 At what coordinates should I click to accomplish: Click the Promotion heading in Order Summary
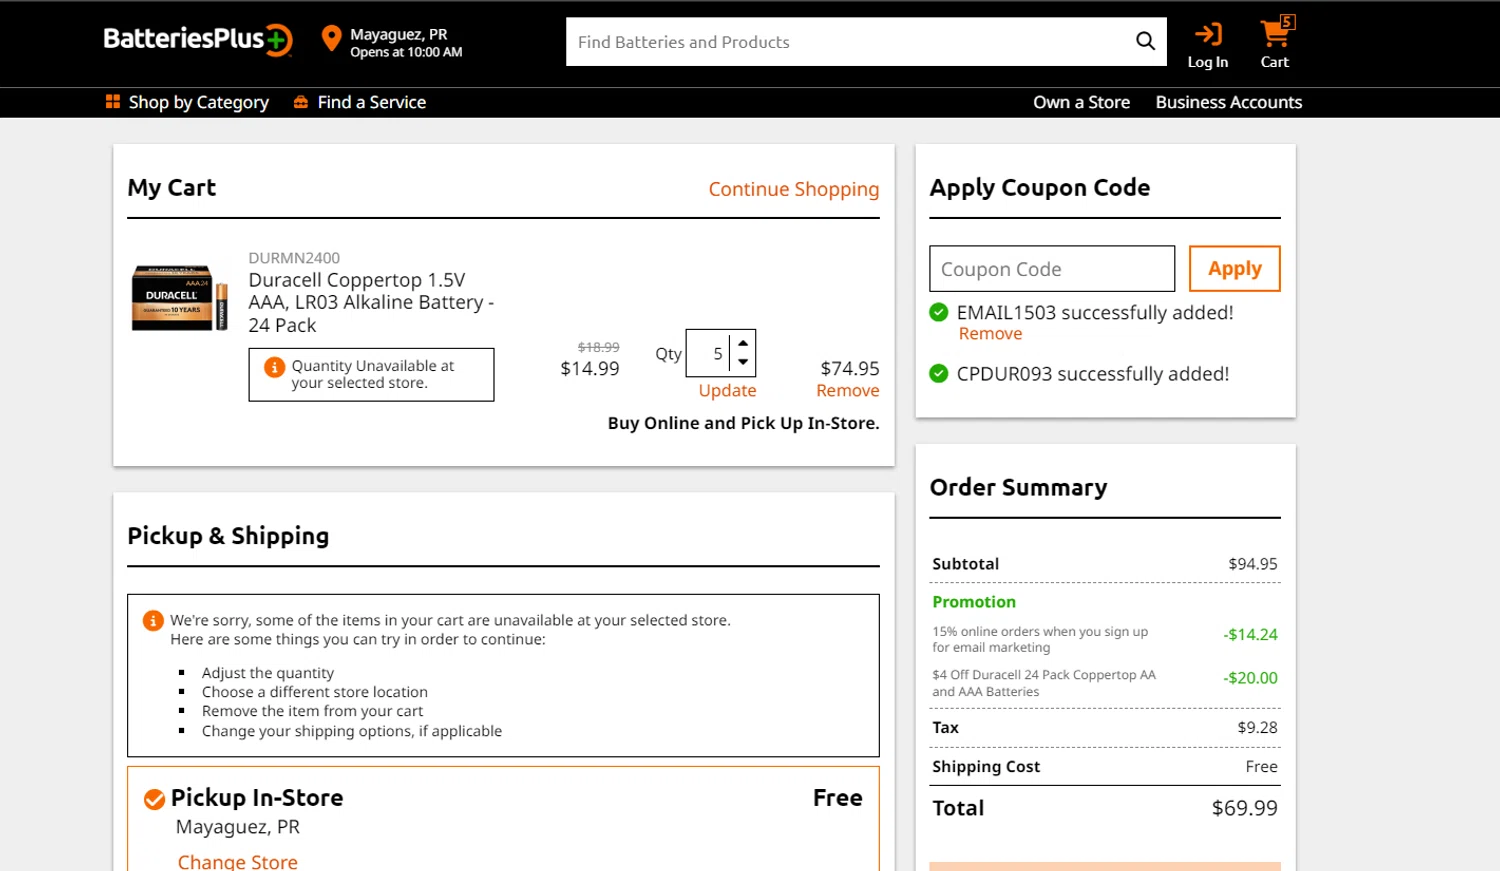(974, 602)
